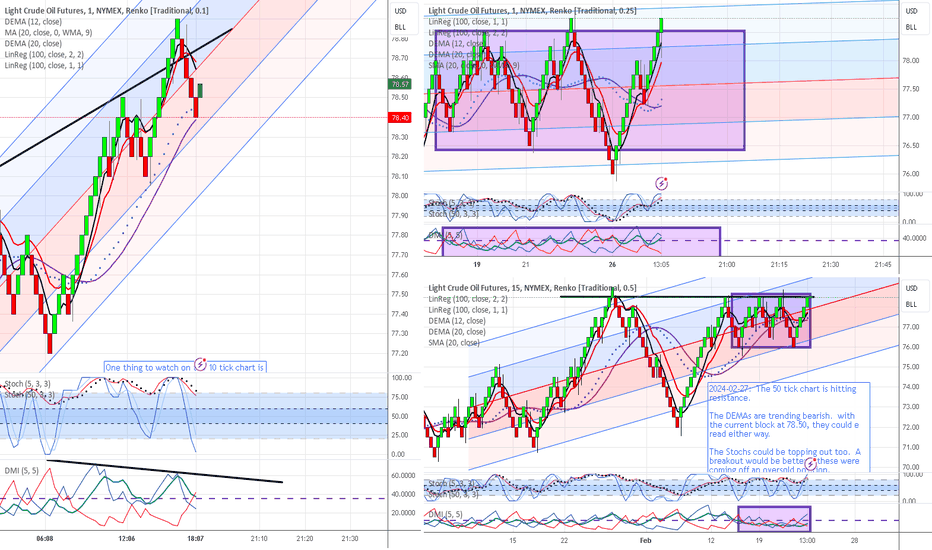Click 77.50 price level on top-right chart scale

pos(911,89)
